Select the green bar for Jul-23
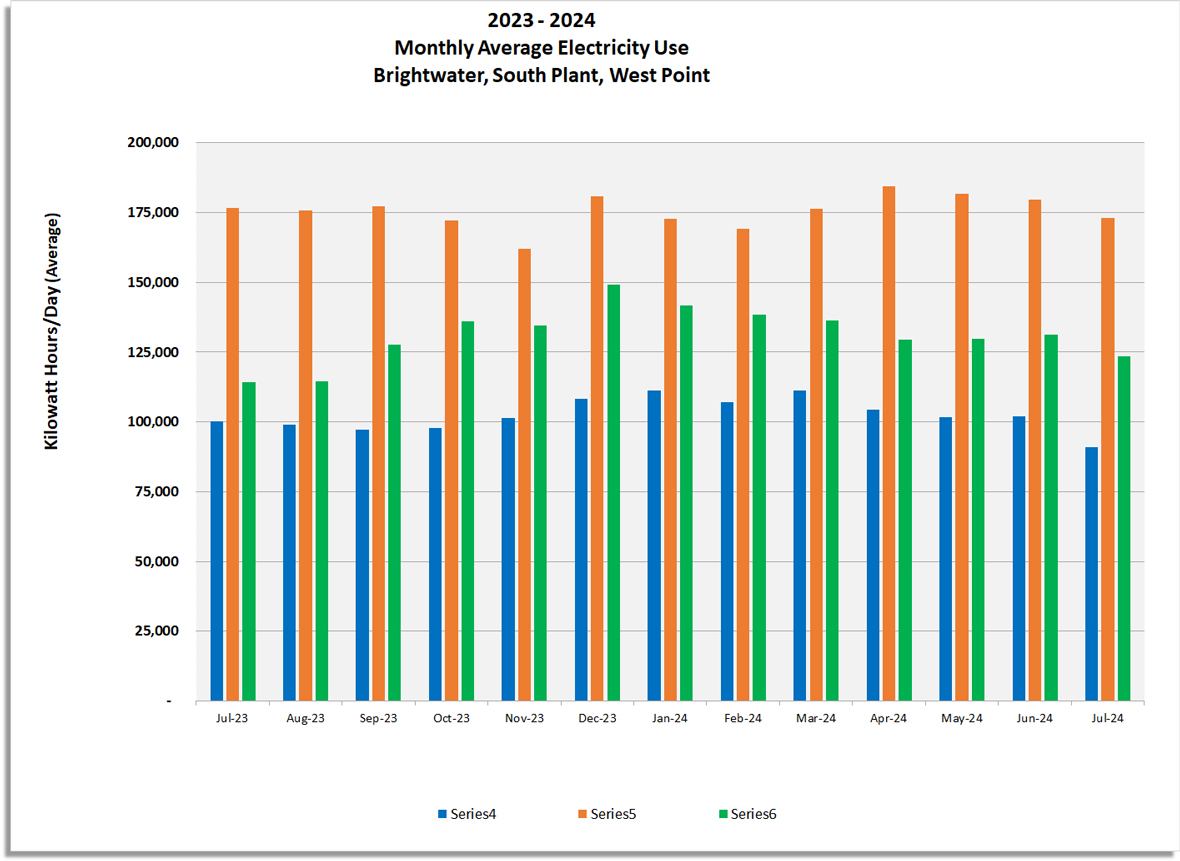This screenshot has height=861, width=1180. pyautogui.click(x=248, y=541)
